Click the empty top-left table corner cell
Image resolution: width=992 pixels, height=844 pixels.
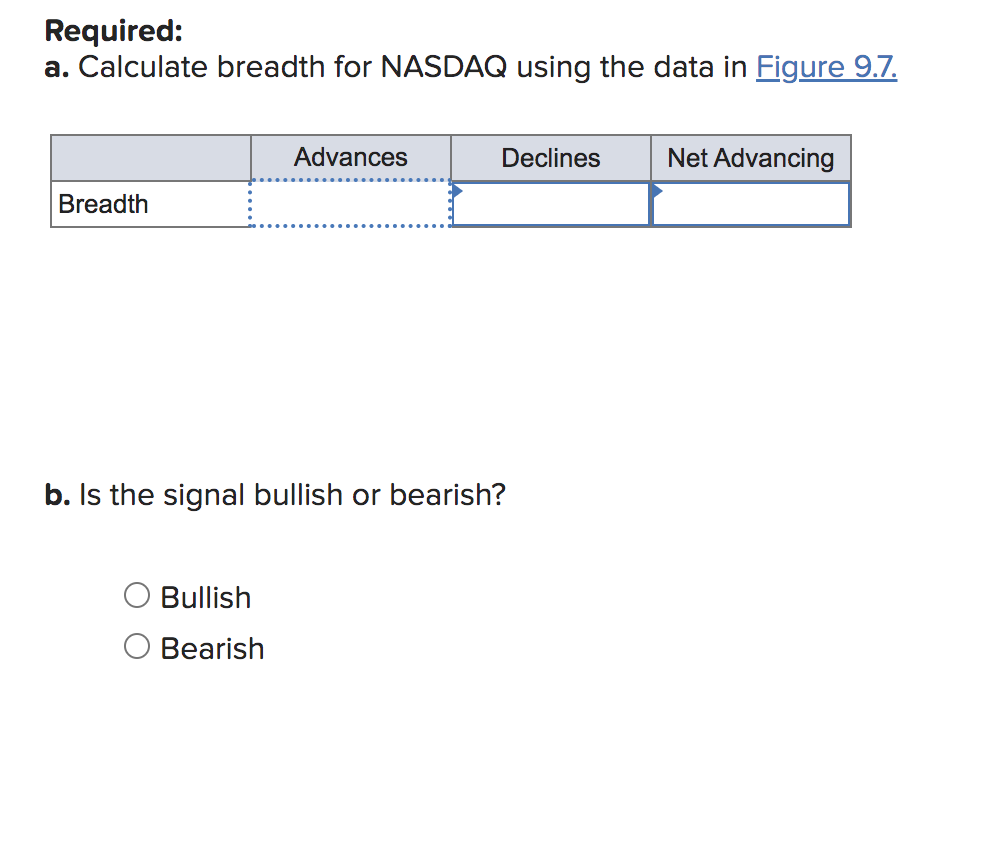pyautogui.click(x=150, y=157)
